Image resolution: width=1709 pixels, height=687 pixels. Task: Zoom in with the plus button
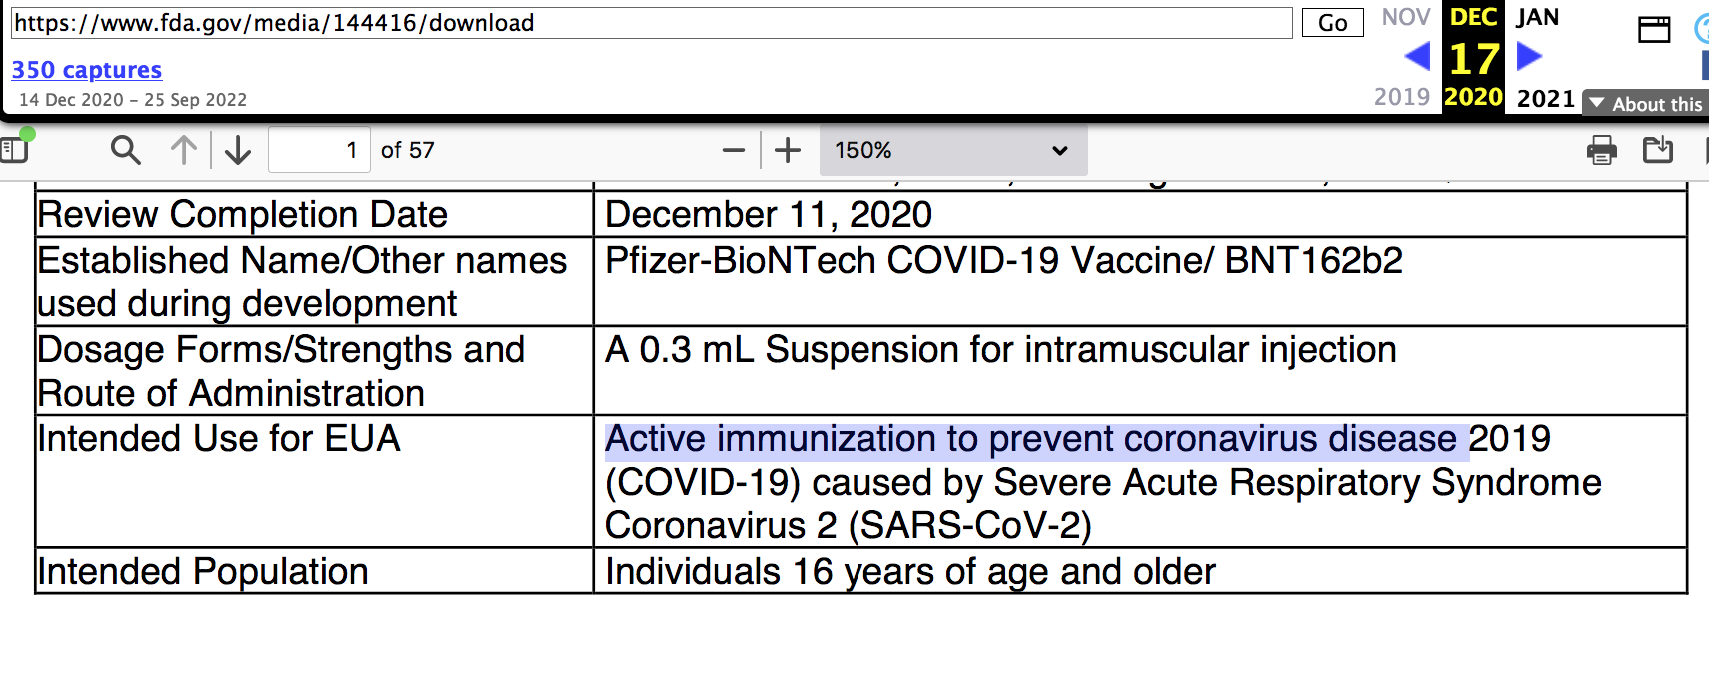788,150
